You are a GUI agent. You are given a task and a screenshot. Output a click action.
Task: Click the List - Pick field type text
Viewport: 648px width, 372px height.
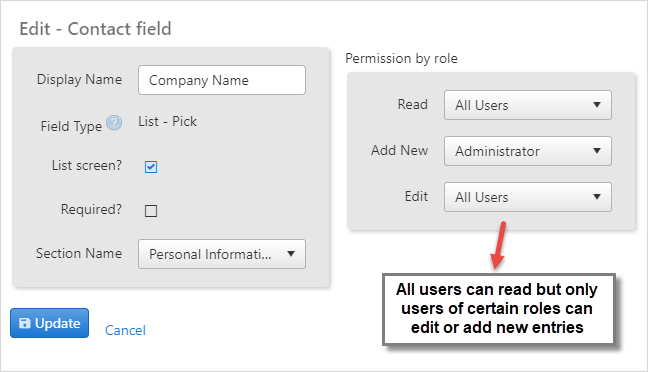(x=167, y=122)
